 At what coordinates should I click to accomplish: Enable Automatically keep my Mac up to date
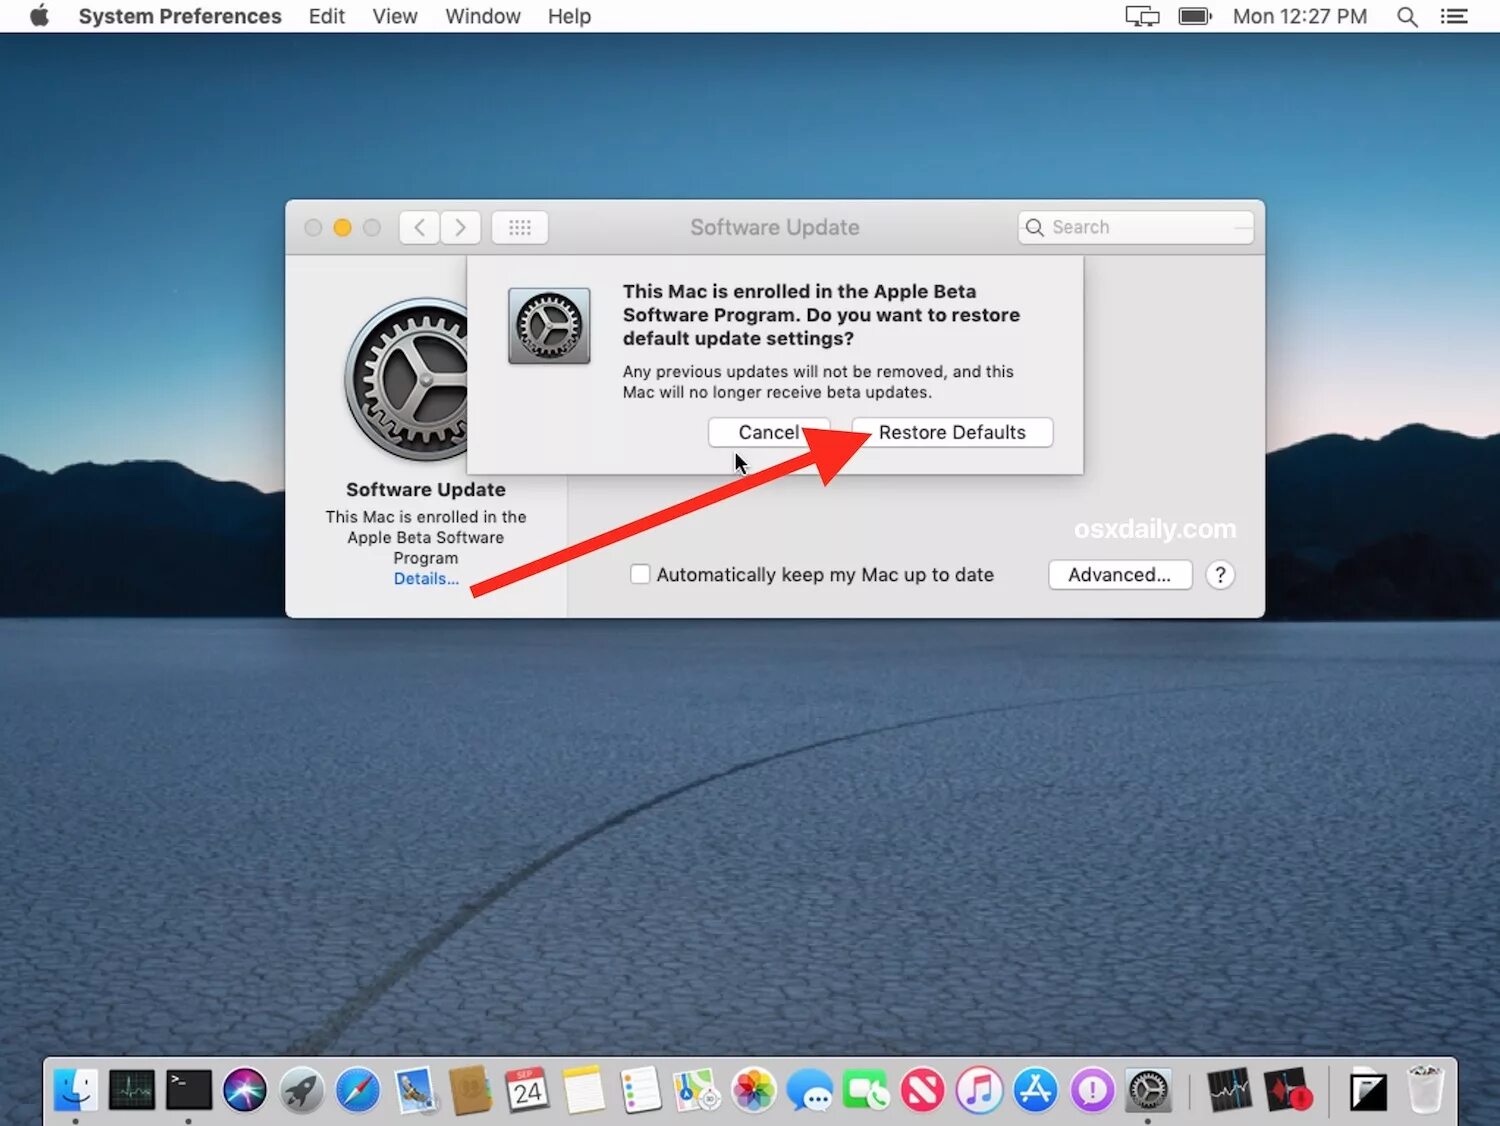click(640, 574)
